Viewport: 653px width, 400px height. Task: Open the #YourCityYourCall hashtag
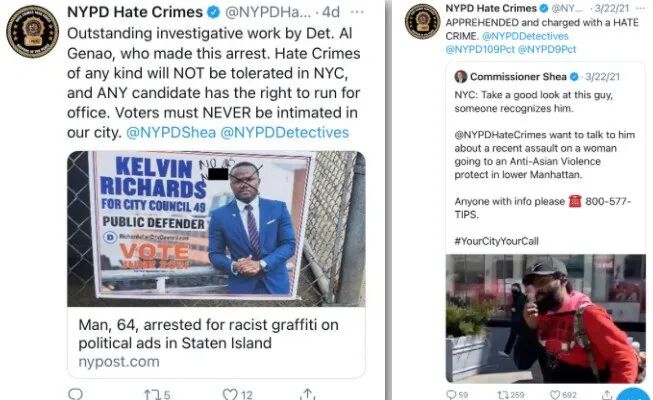pyautogui.click(x=496, y=241)
